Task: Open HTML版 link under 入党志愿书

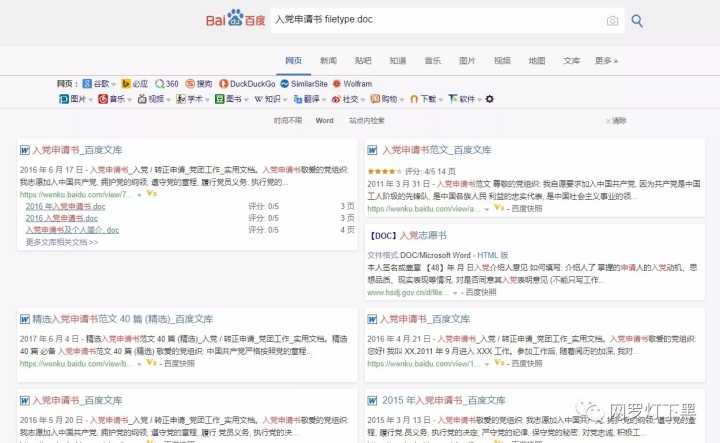Action: point(492,255)
